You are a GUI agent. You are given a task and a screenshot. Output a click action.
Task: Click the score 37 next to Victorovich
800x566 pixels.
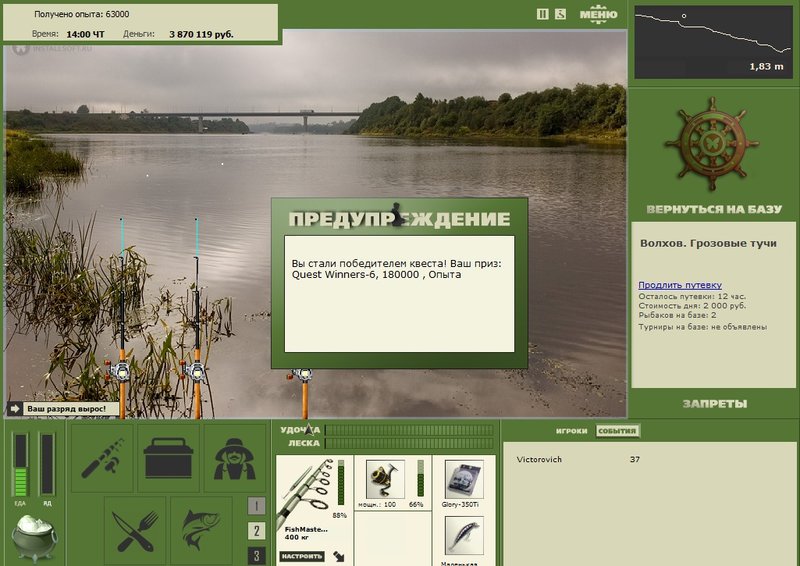point(635,459)
